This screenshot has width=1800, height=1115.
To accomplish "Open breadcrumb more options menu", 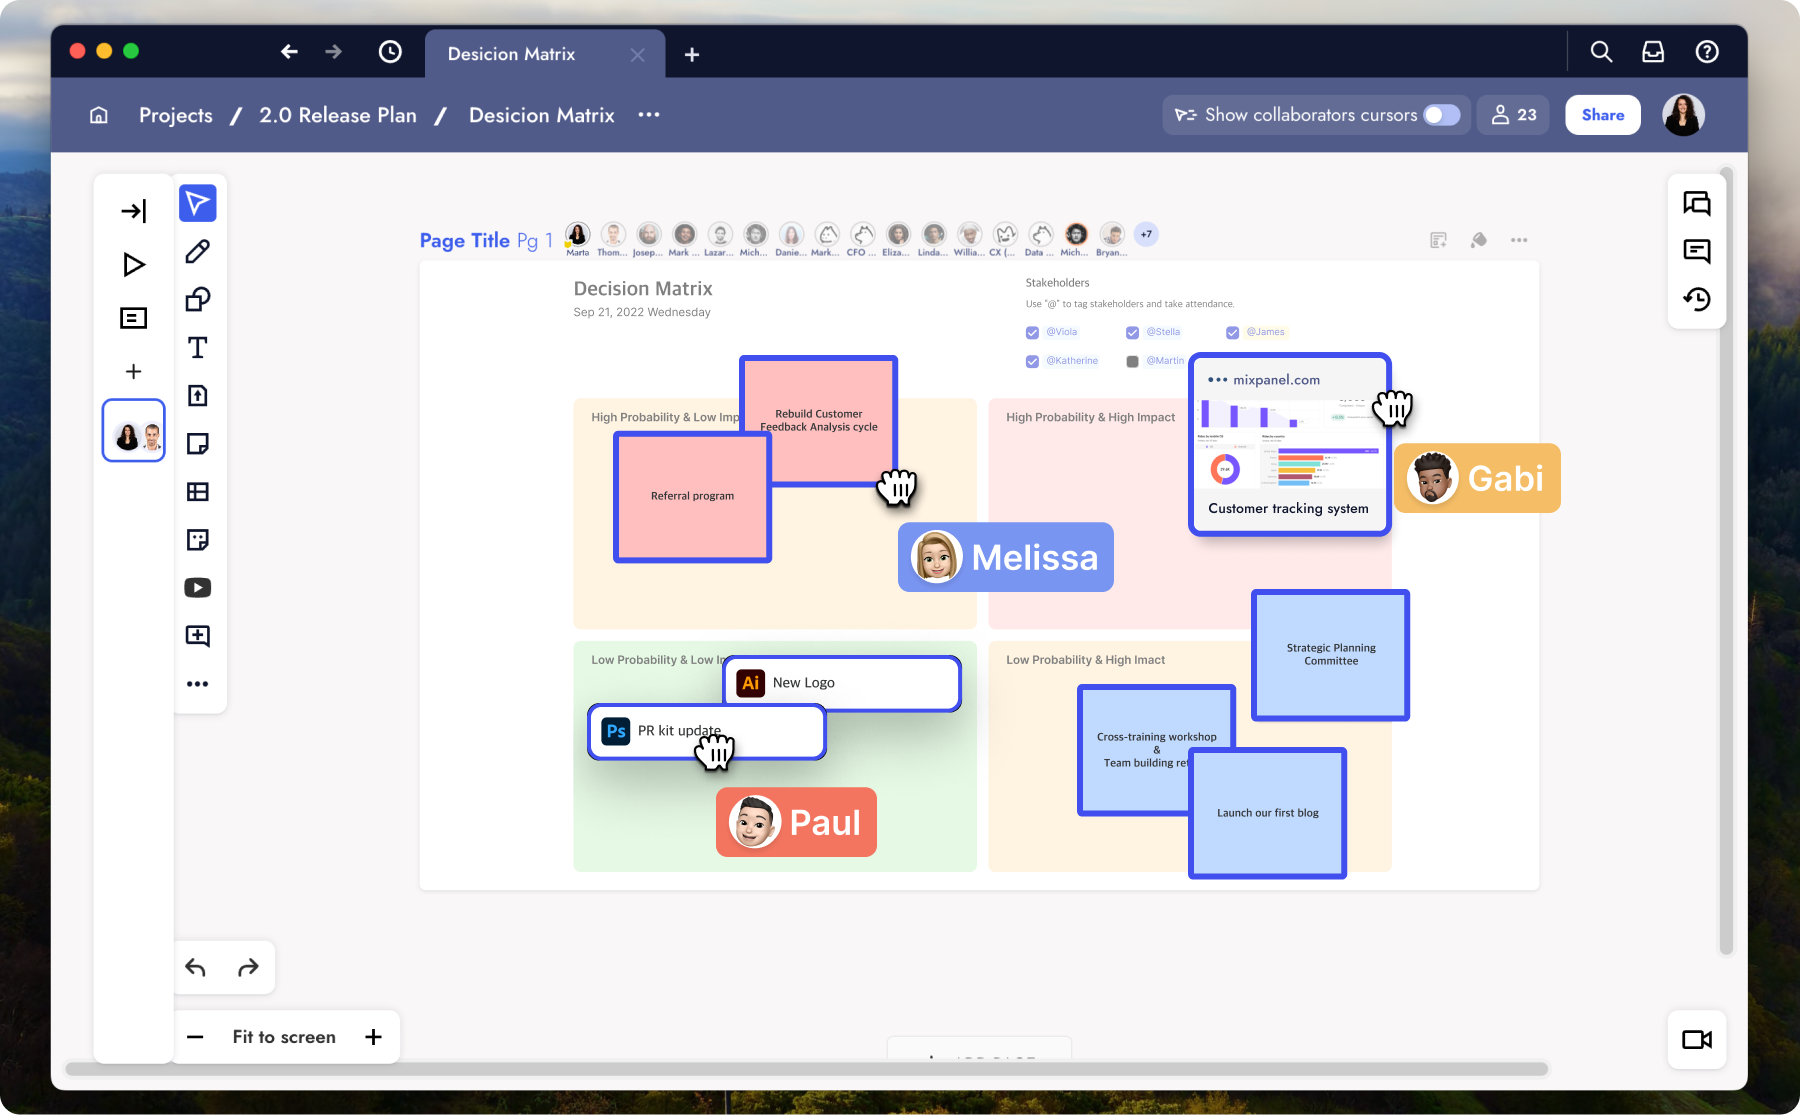I will click(x=649, y=115).
